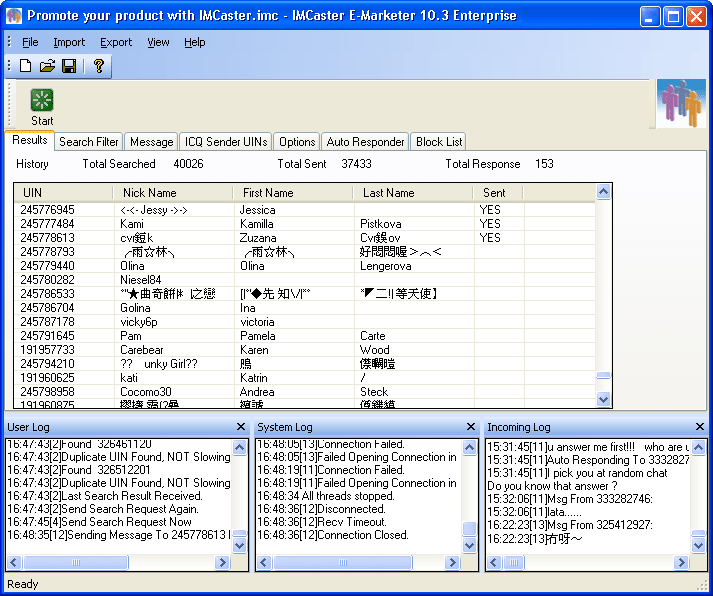
Task: Switch to the Options tab
Action: (297, 142)
